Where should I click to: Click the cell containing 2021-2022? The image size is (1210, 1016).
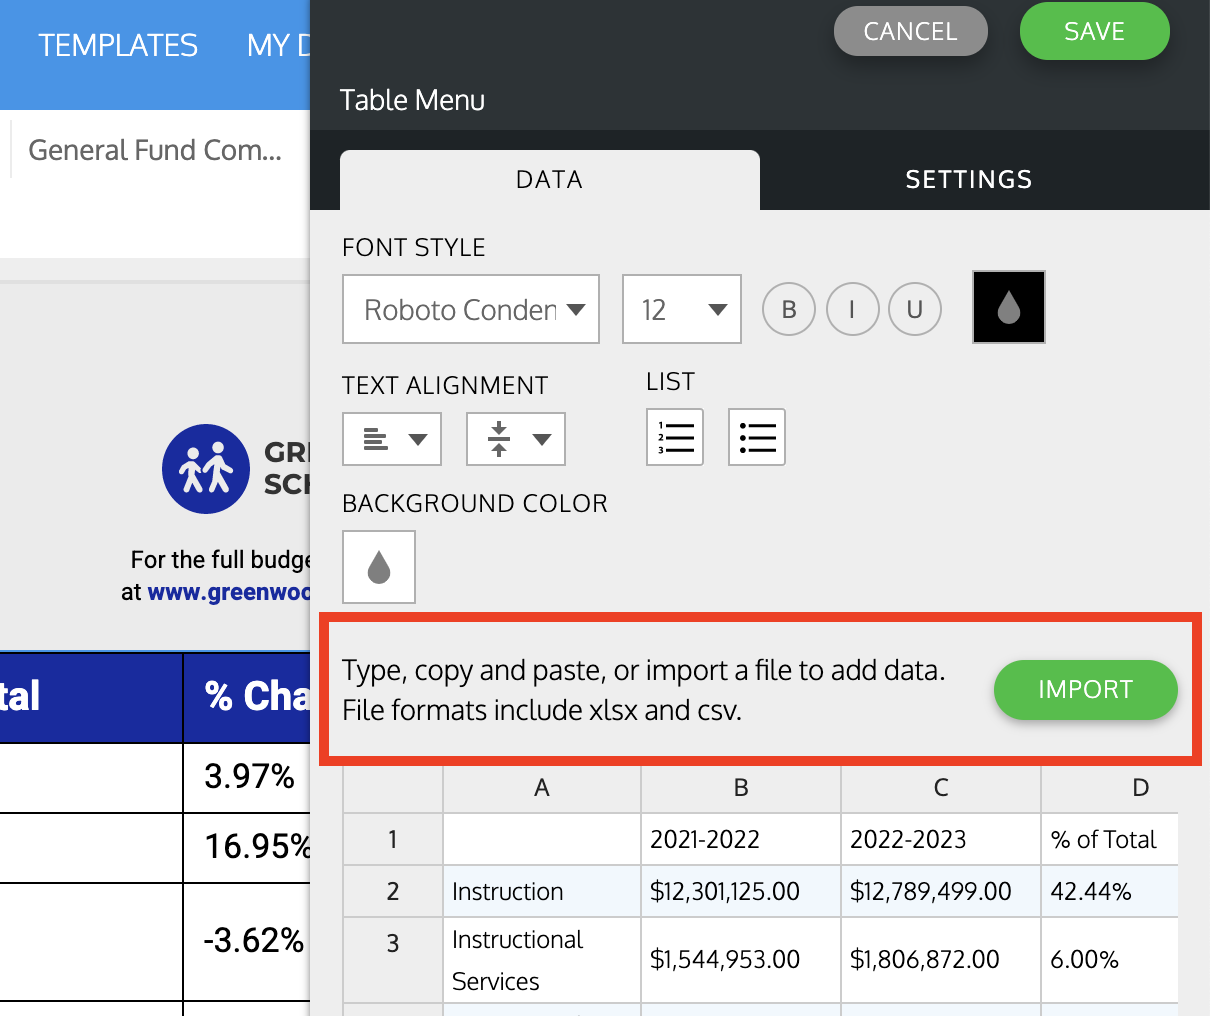pyautogui.click(x=741, y=839)
